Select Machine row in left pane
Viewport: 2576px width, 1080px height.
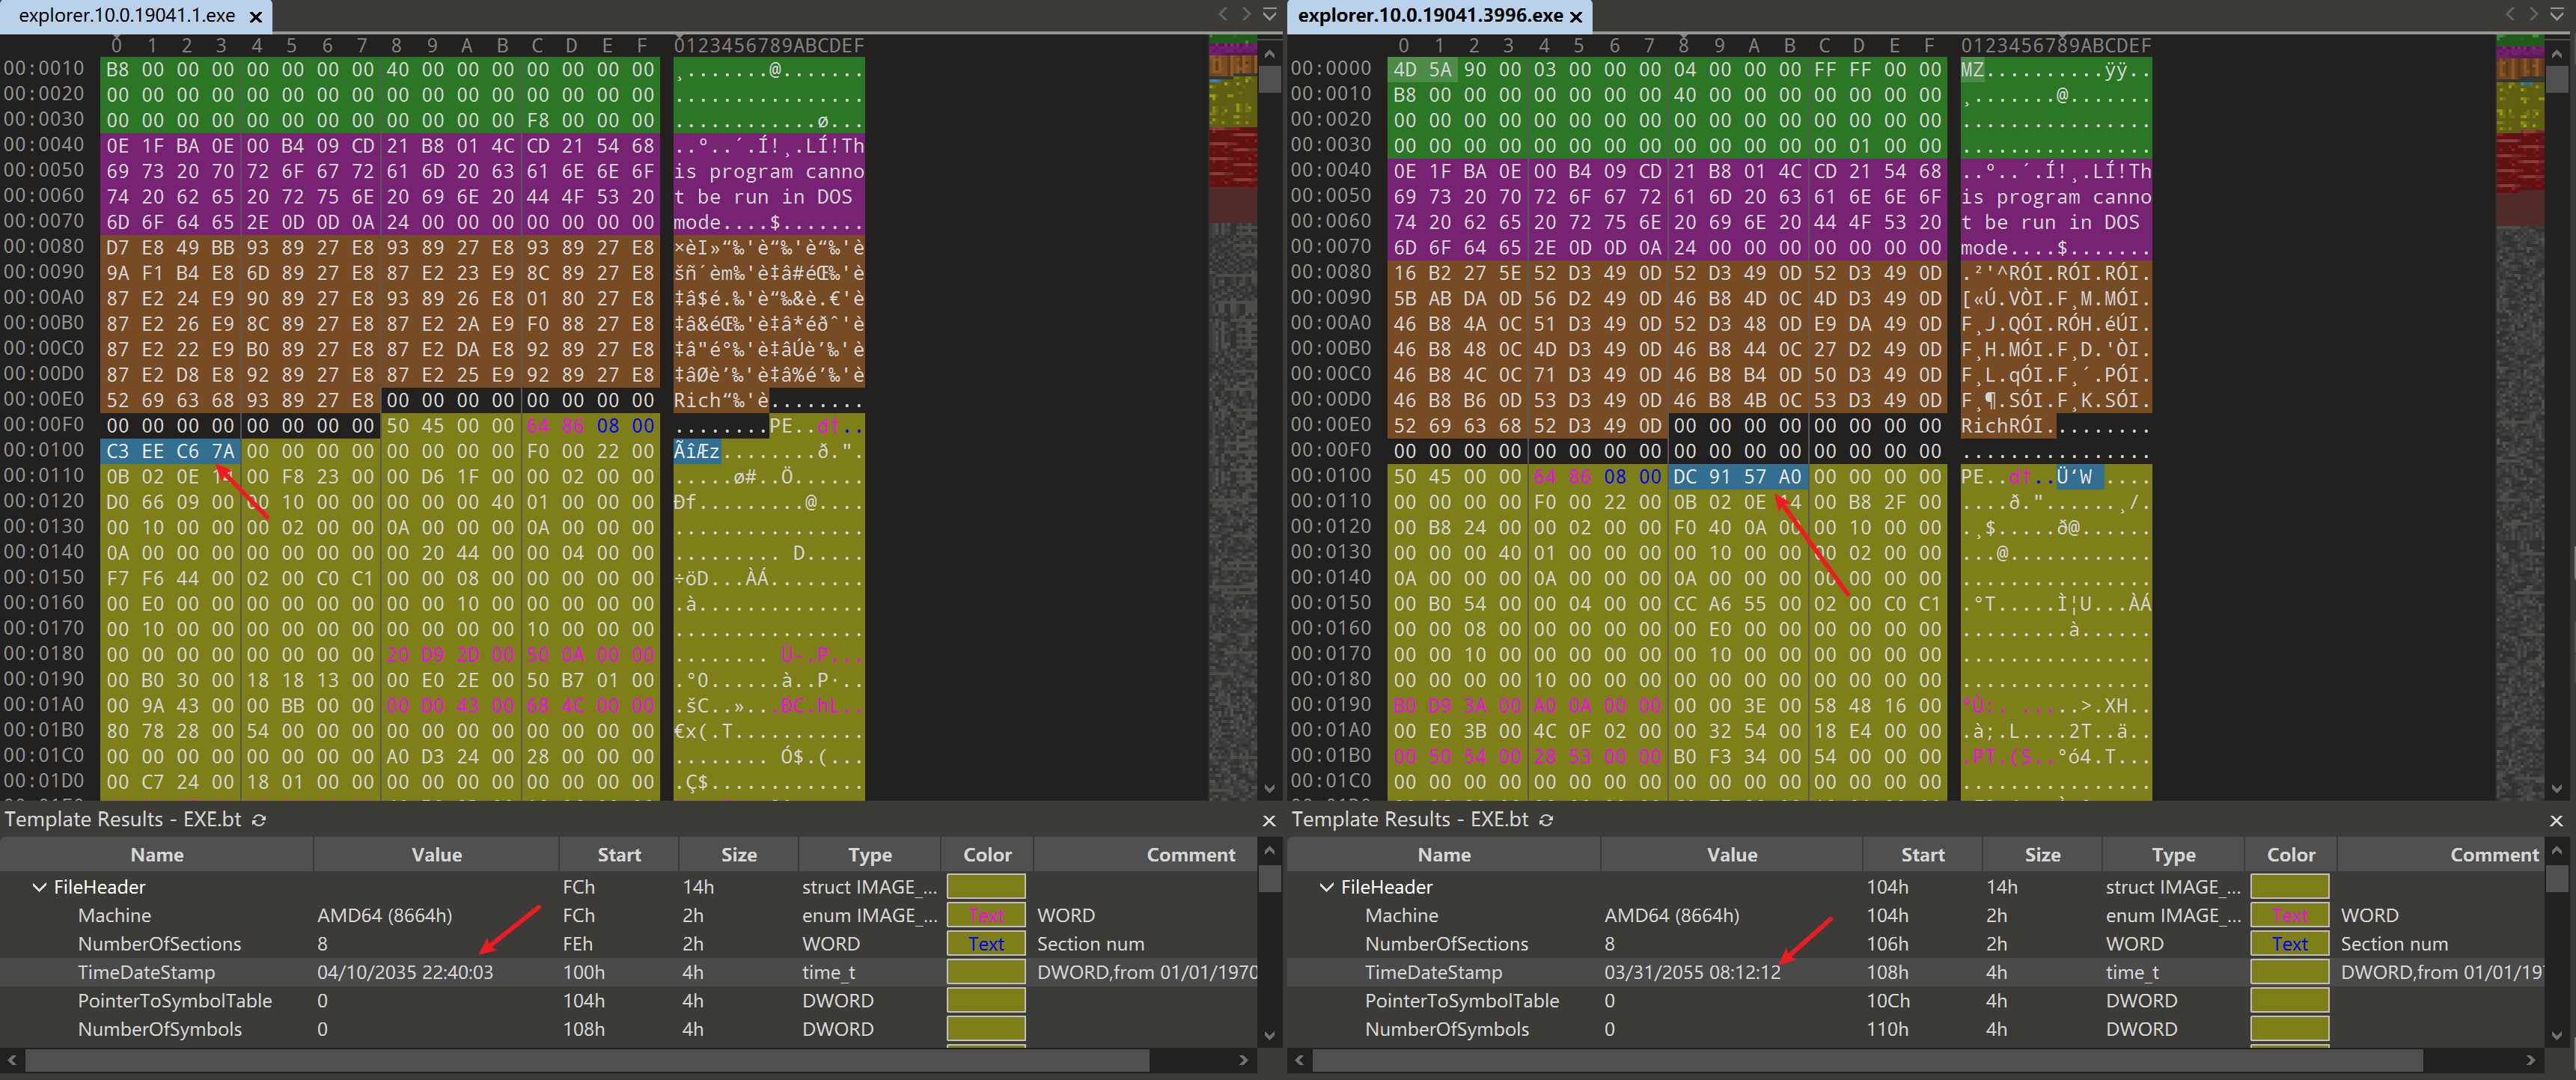point(628,915)
